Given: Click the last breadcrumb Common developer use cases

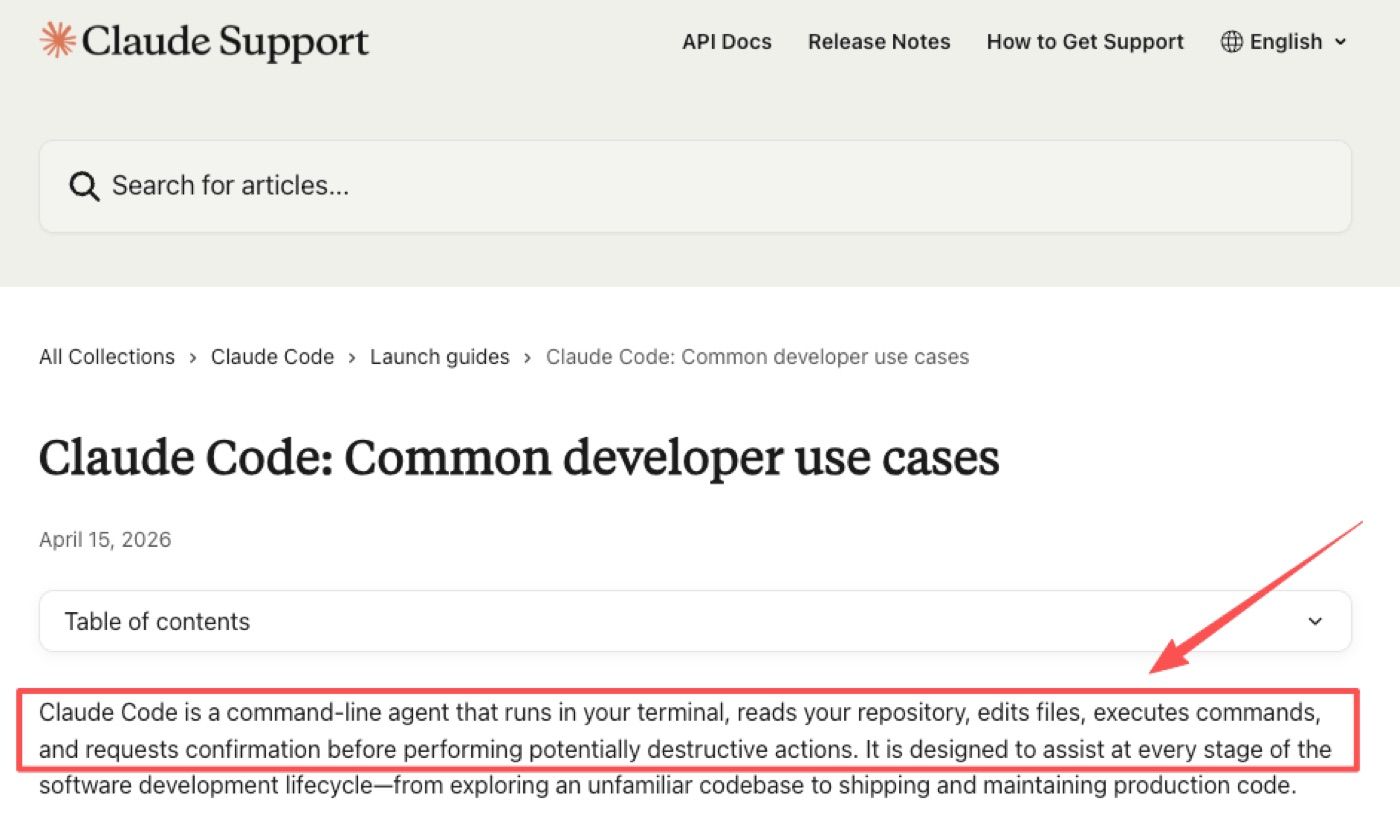Looking at the screenshot, I should coord(757,357).
